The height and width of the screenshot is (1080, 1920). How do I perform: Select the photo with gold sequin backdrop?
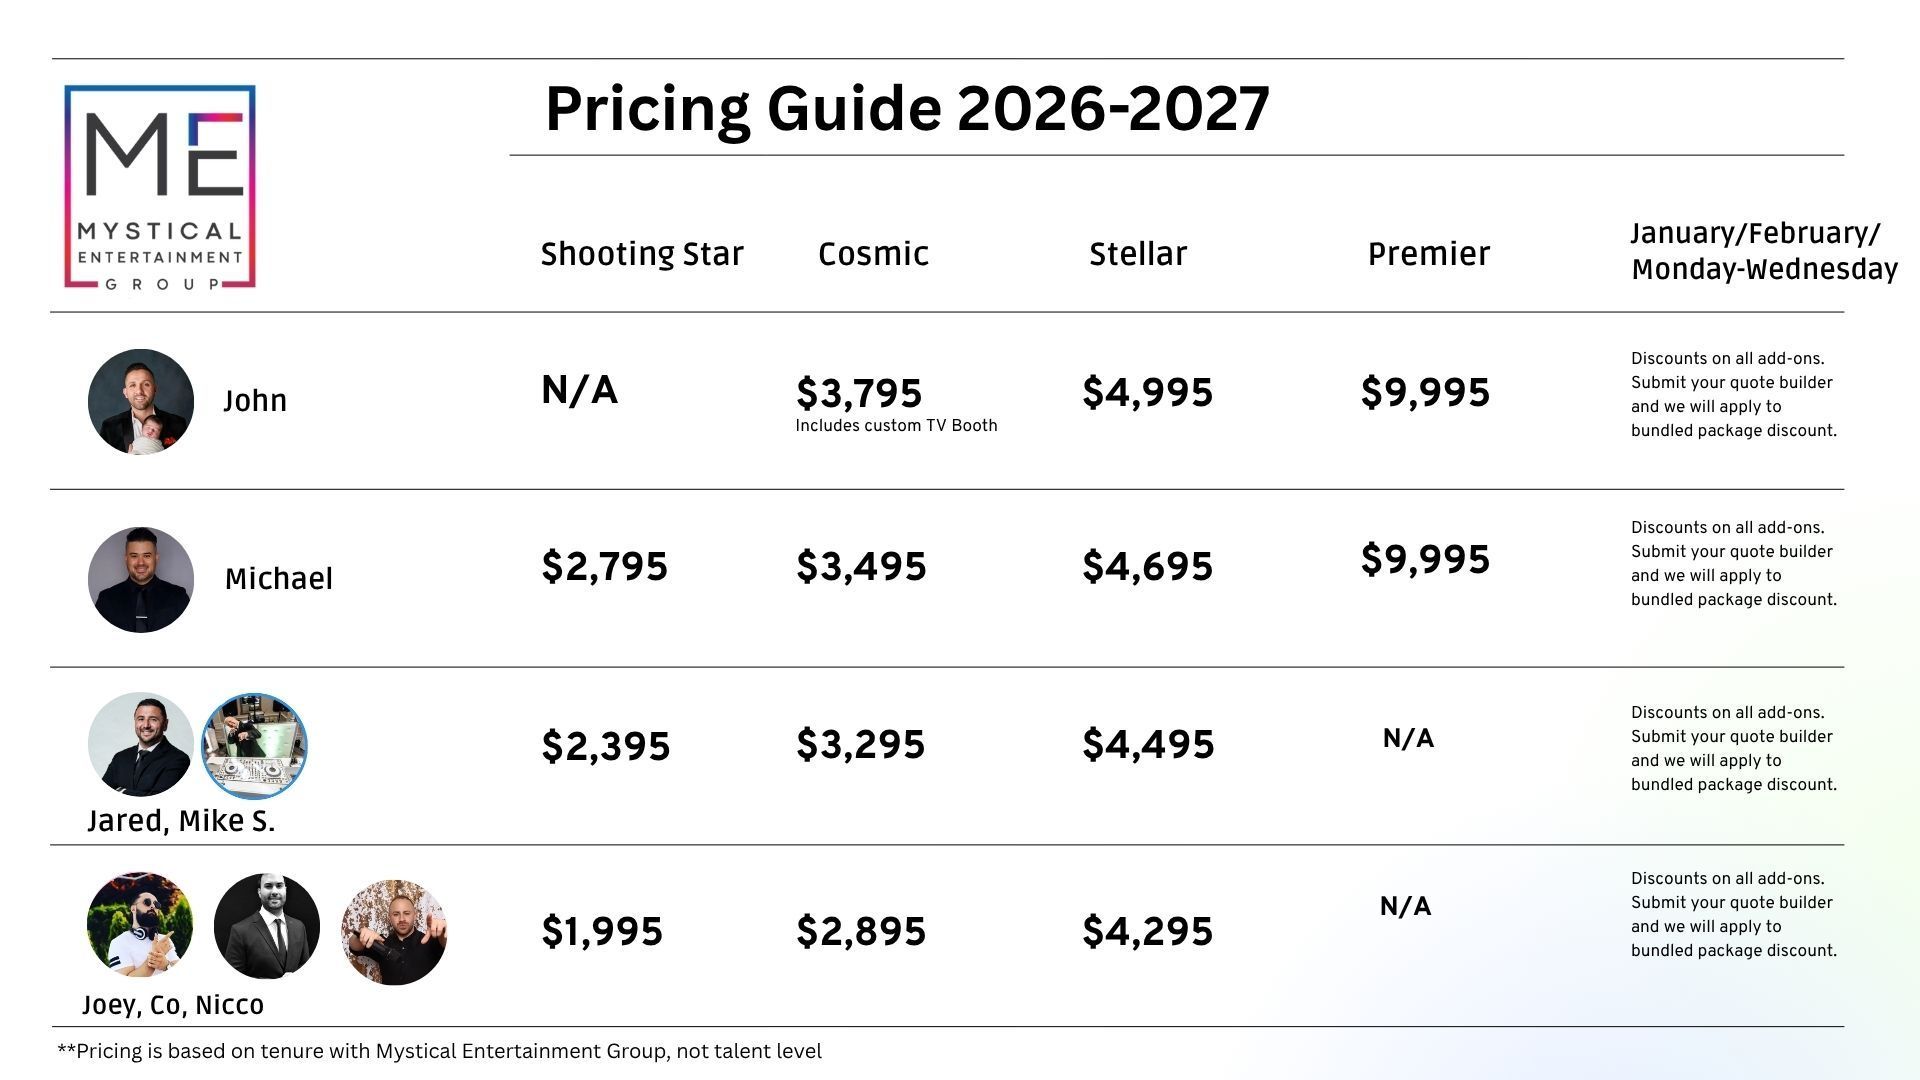click(x=394, y=932)
